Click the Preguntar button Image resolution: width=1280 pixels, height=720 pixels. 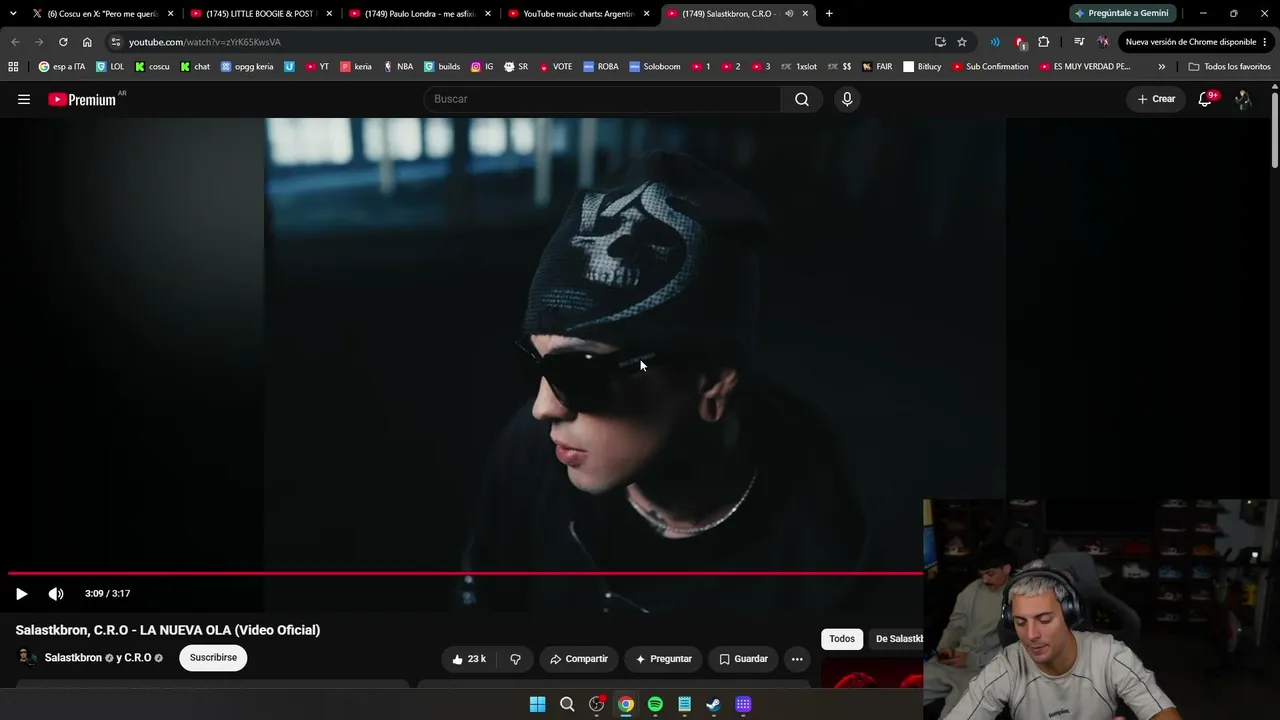click(x=663, y=659)
